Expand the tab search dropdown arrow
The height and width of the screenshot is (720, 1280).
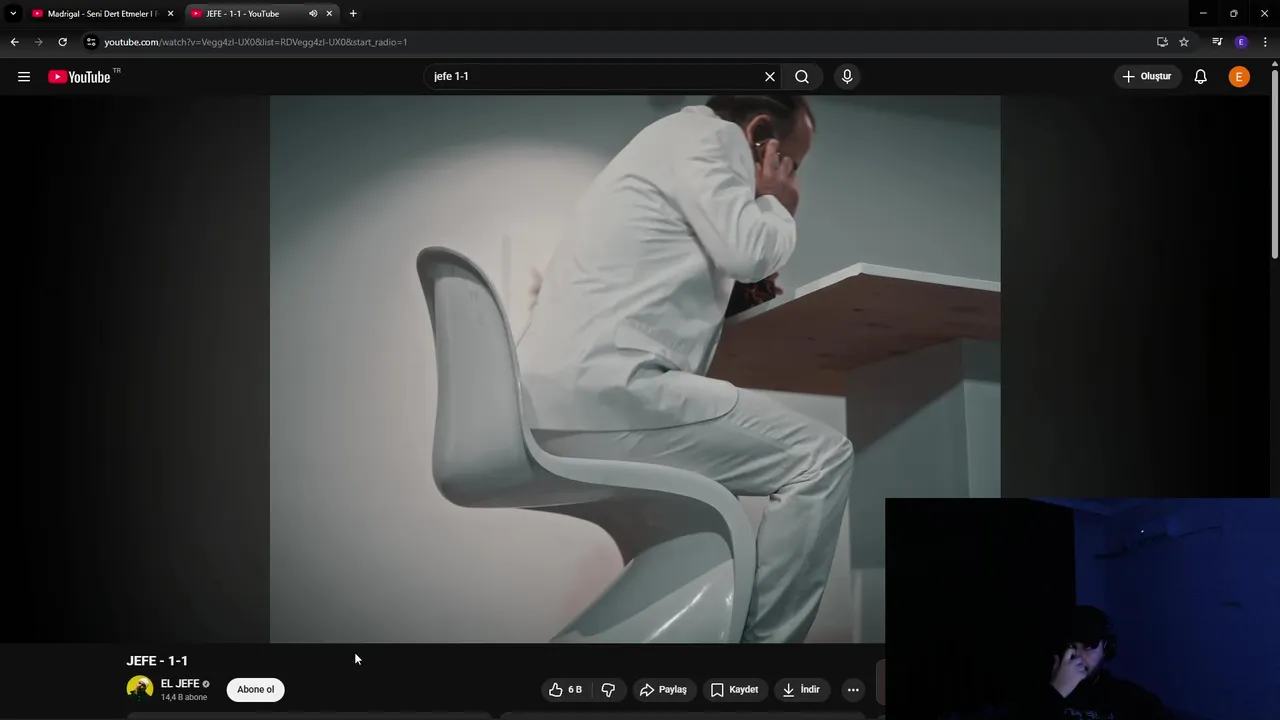click(13, 14)
